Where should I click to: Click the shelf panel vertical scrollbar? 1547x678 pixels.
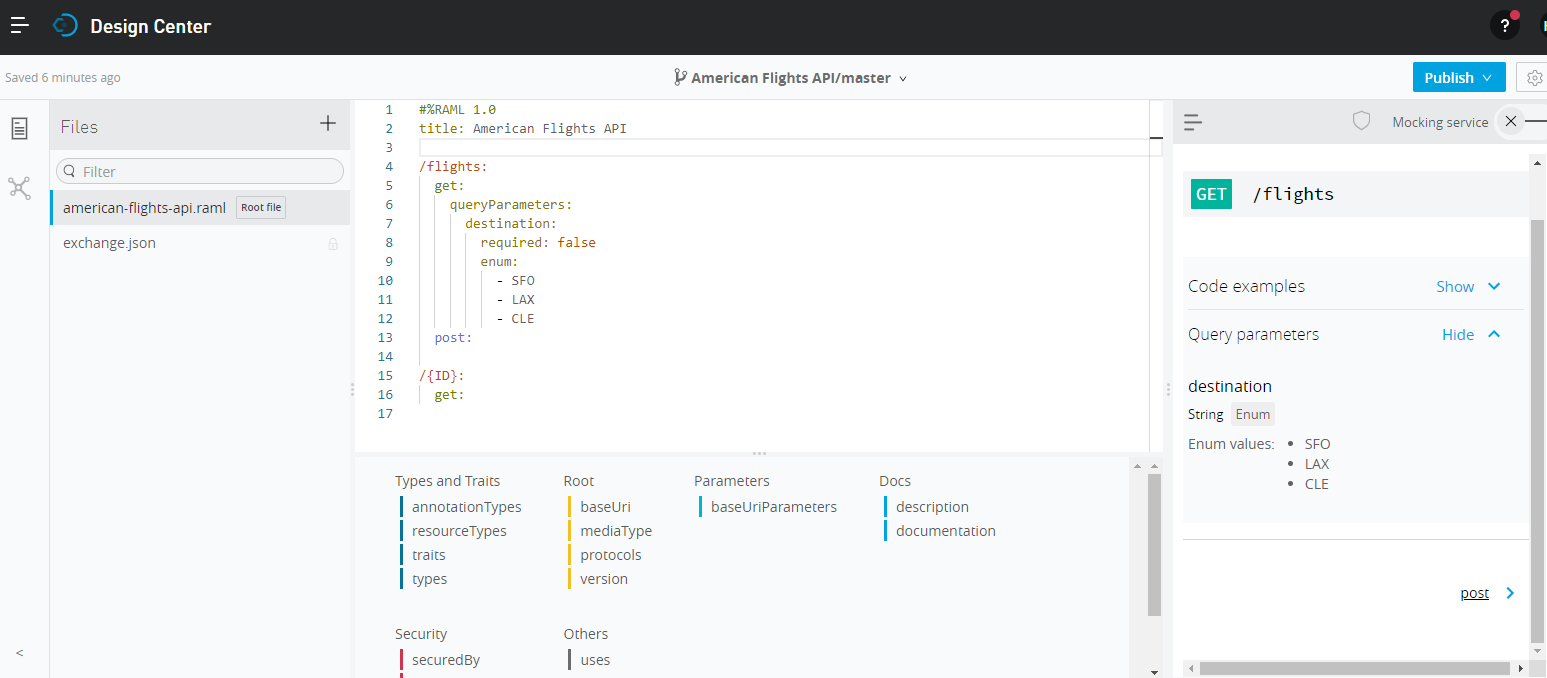click(1155, 545)
